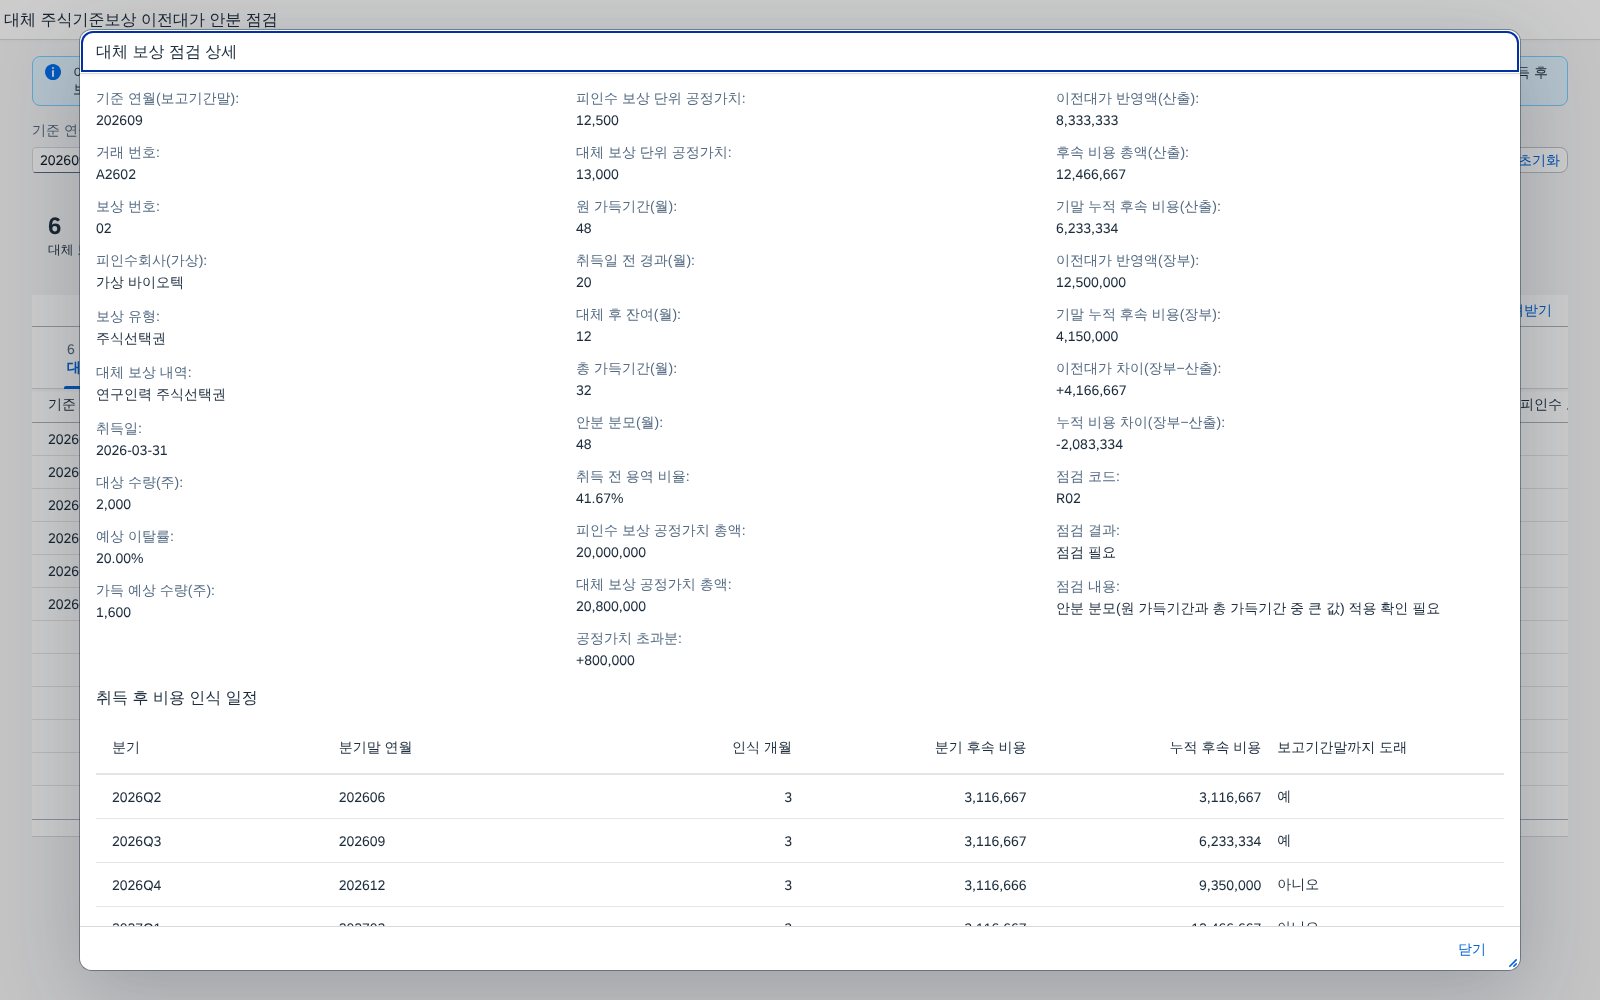This screenshot has height=1000, width=1600.
Task: Click 아니오 in the 2026Q4 row
Action: 1298,885
